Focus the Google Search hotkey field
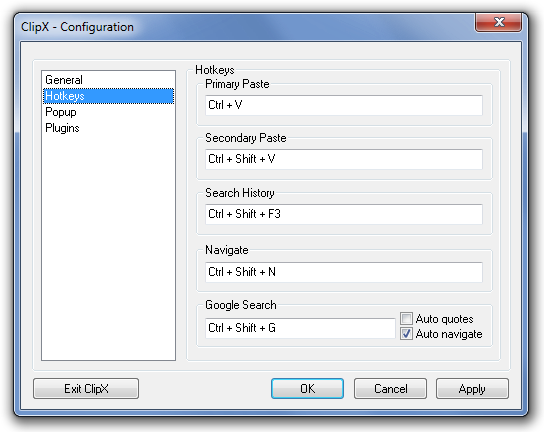Screen dimensions: 544x432 [x=300, y=328]
